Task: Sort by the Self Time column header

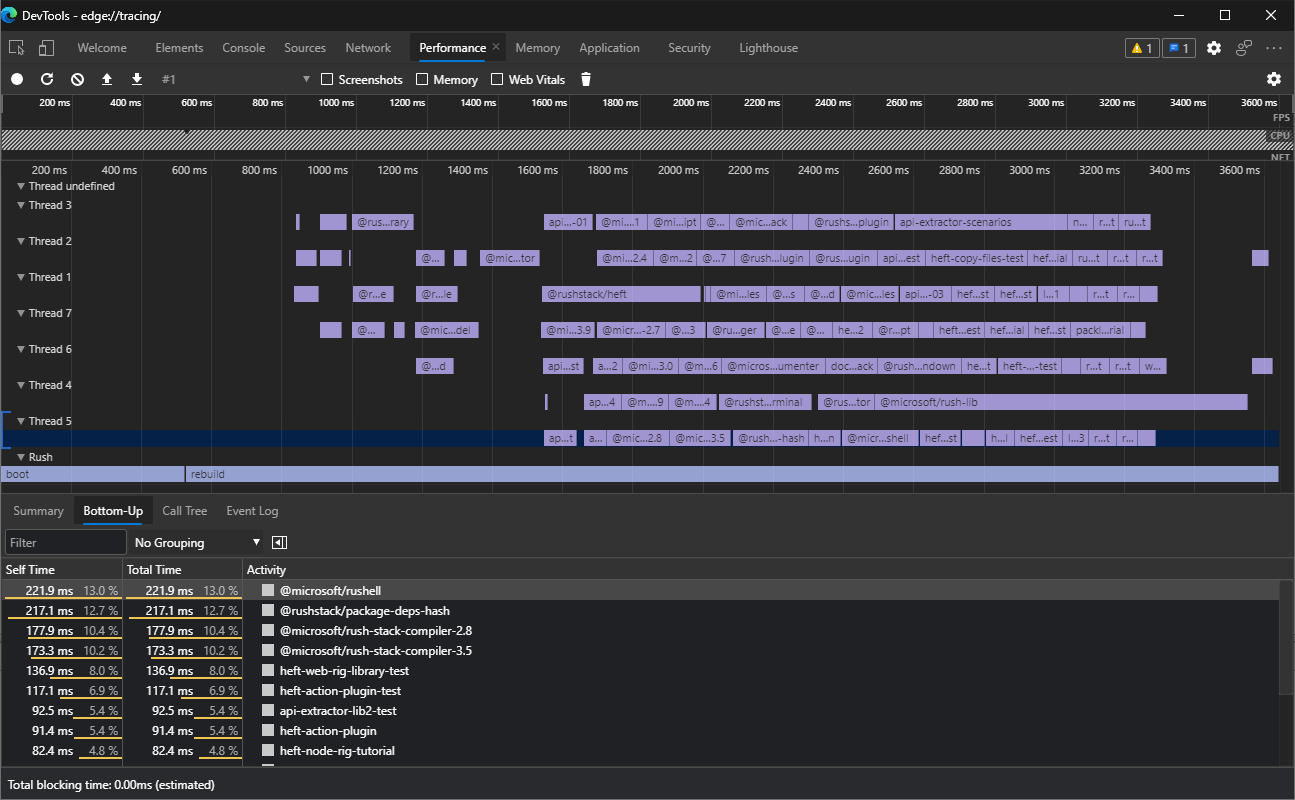Action: coord(61,569)
